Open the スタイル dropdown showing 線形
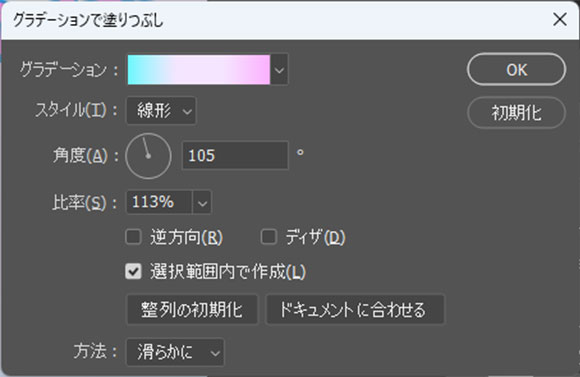The width and height of the screenshot is (580, 377). tap(161, 111)
